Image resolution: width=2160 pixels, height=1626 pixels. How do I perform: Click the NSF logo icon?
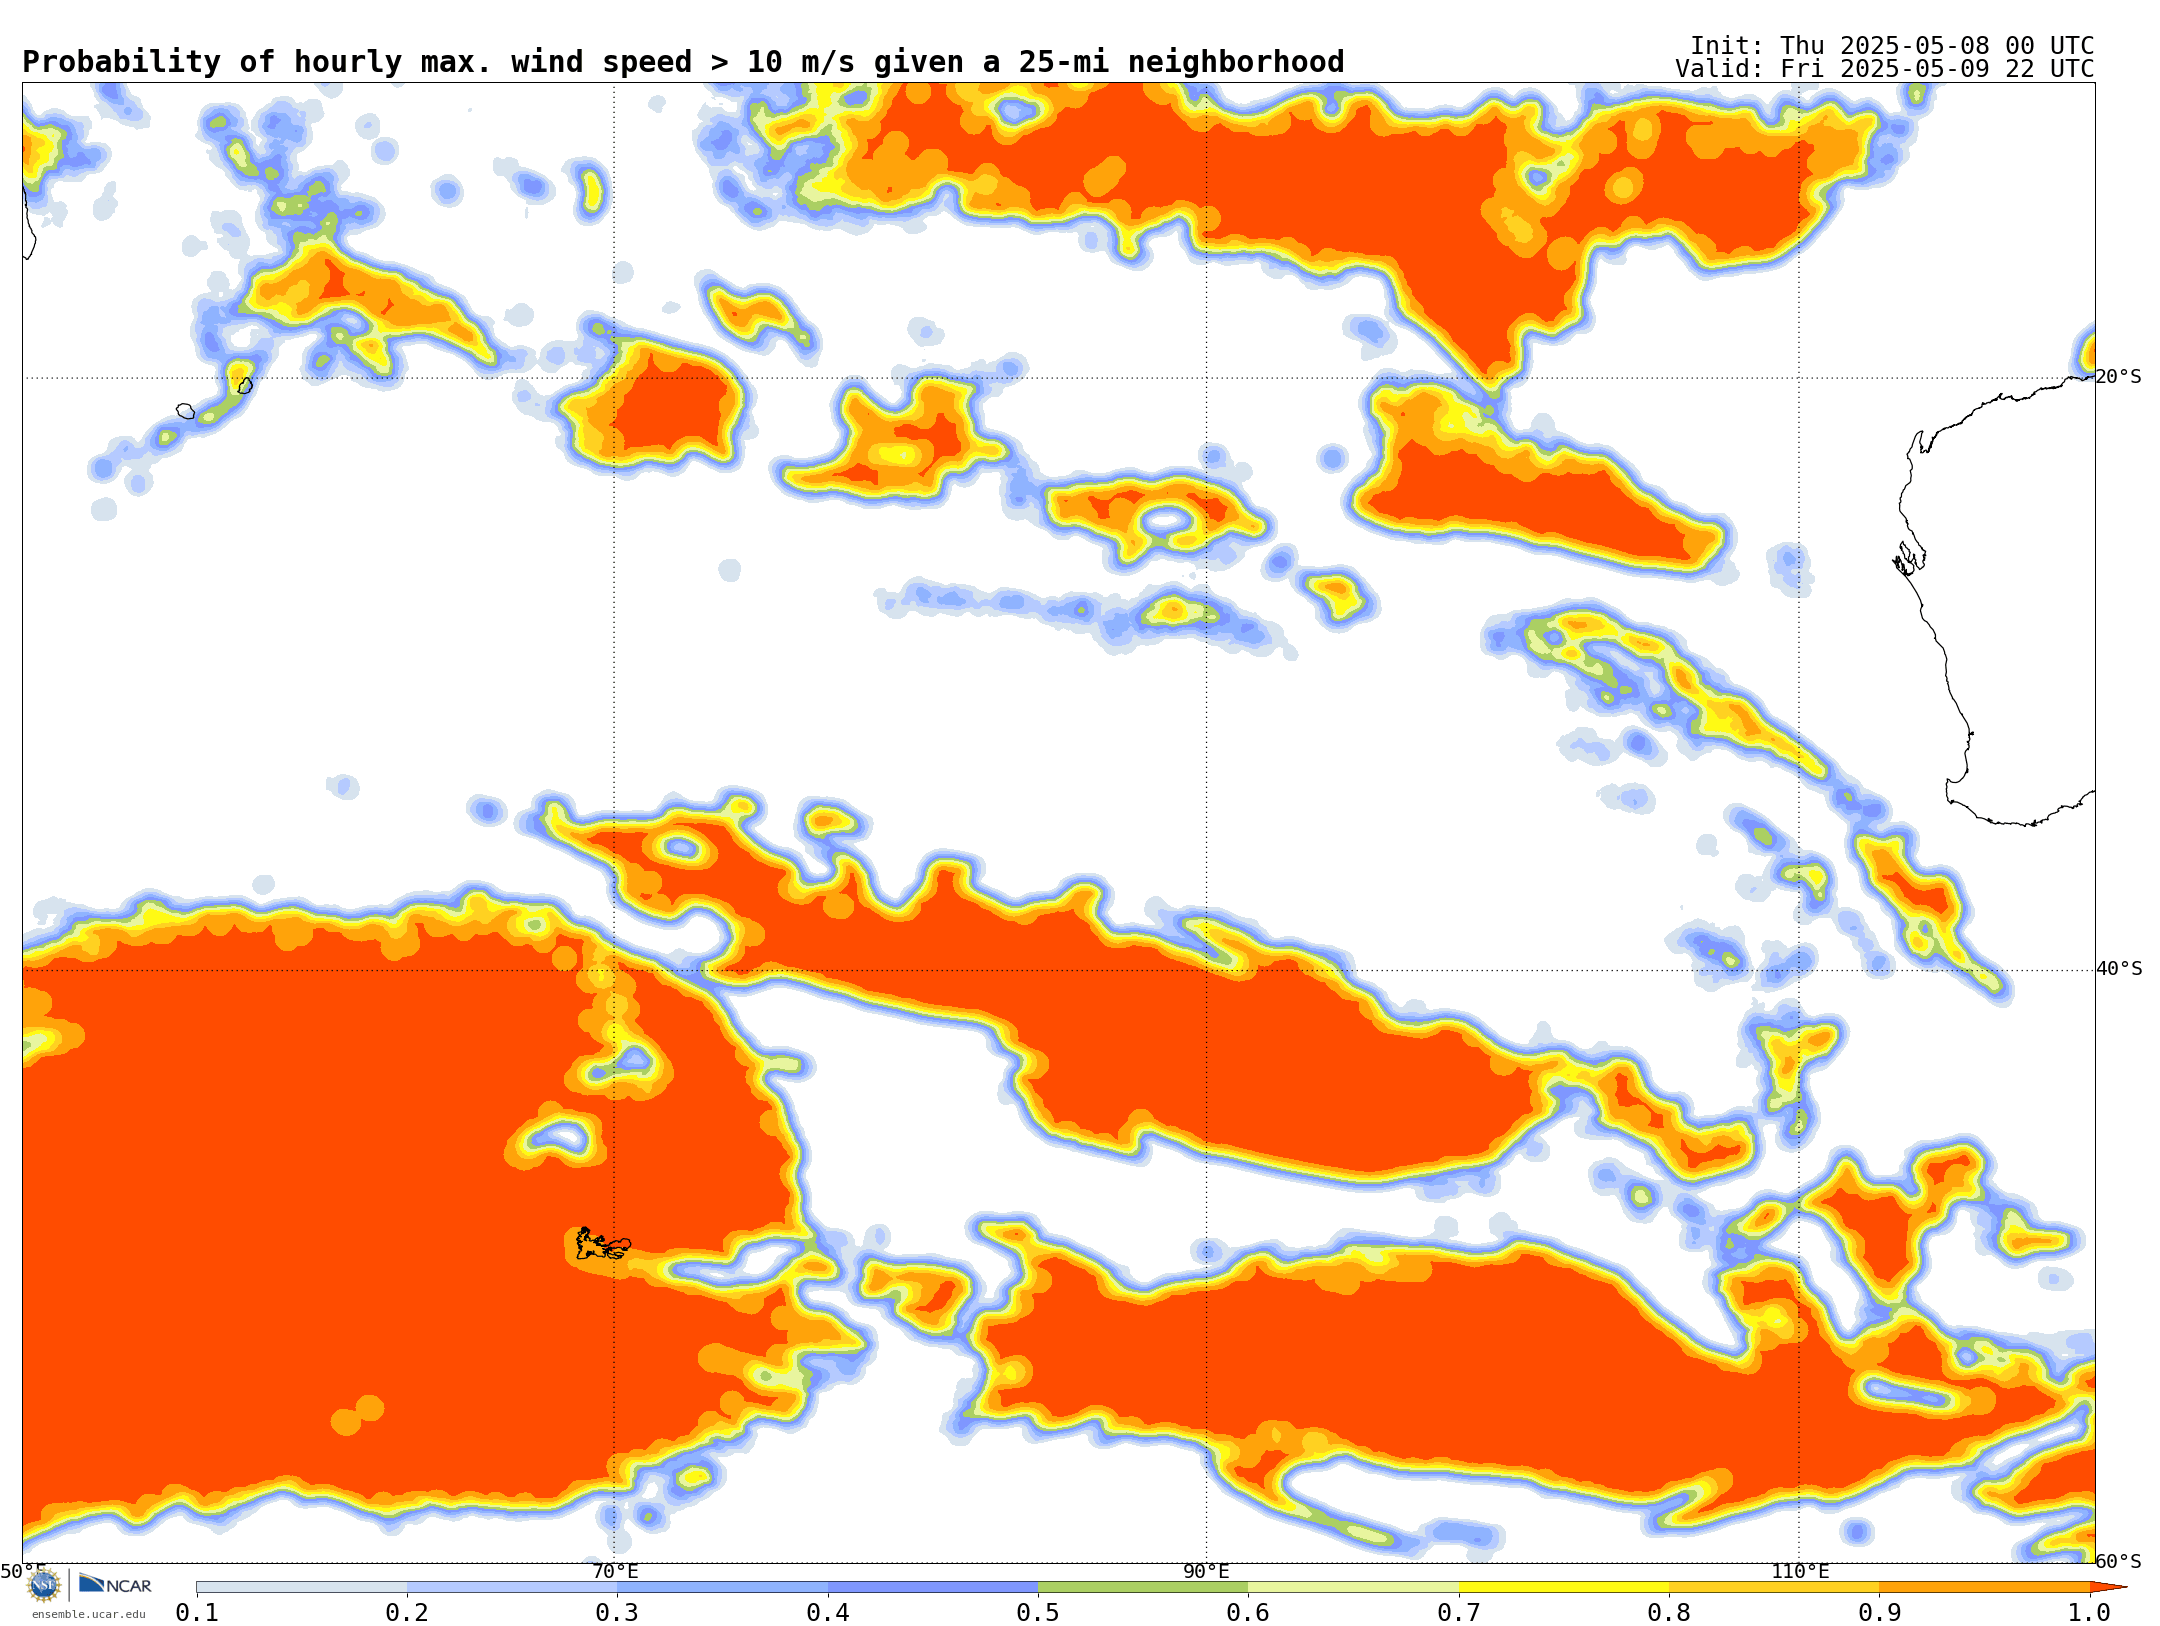(x=44, y=1585)
